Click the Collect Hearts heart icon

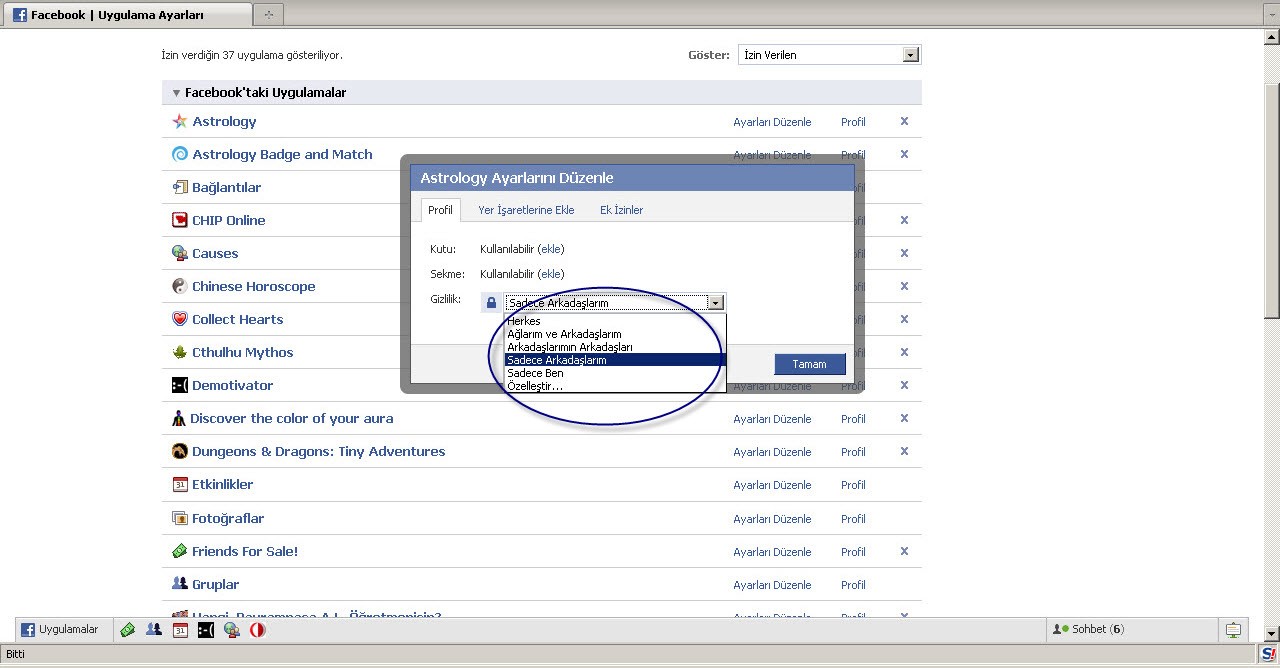coord(180,319)
